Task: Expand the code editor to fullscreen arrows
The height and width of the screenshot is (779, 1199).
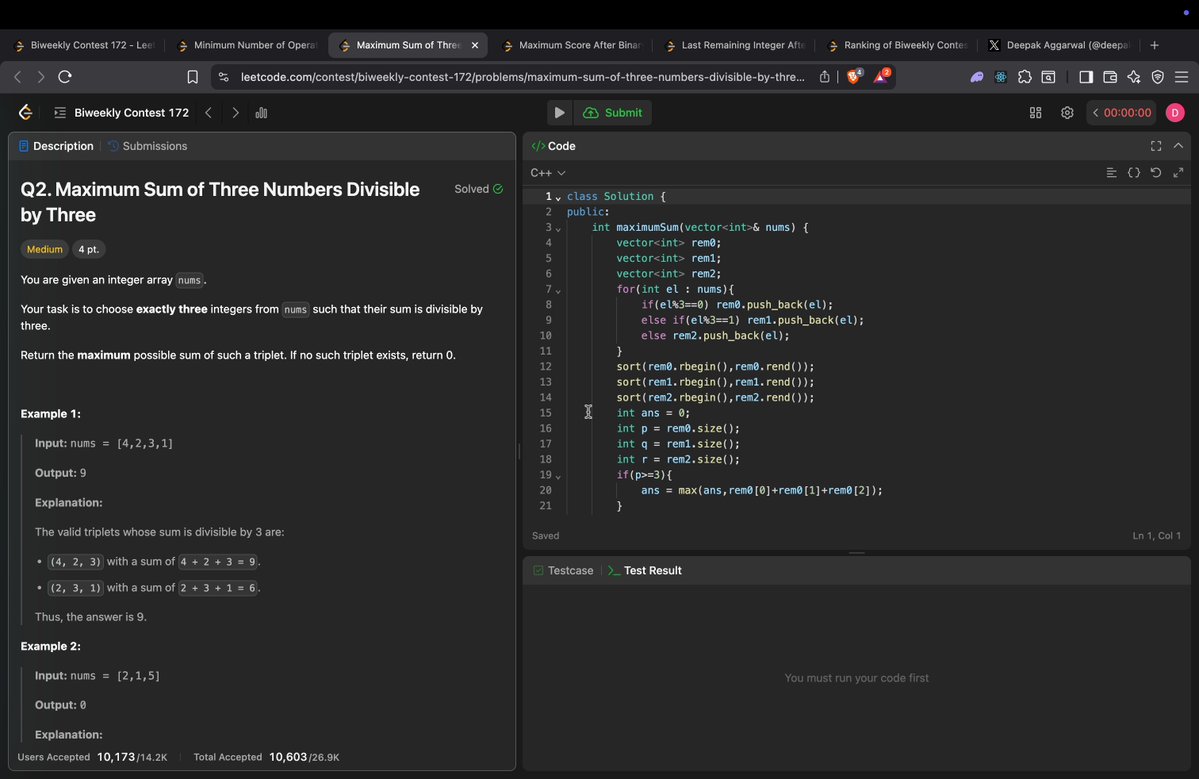Action: (1178, 173)
